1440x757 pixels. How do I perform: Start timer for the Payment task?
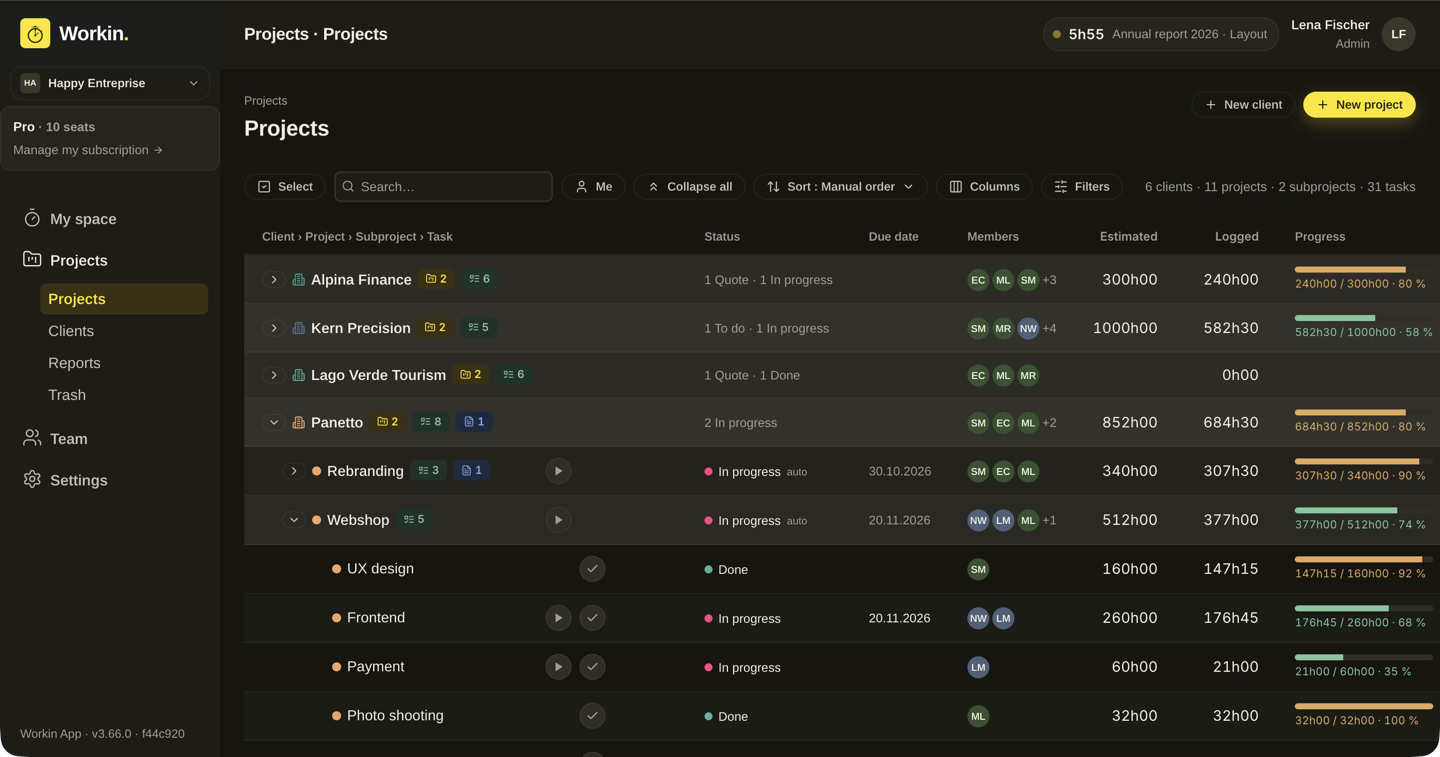[x=558, y=667]
